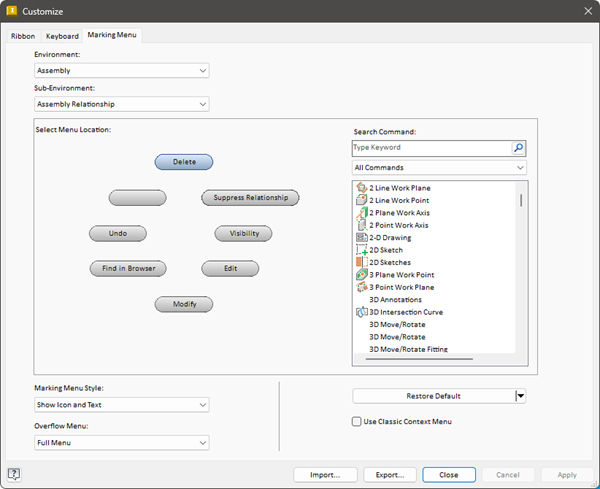Click the 2D Sketches command icon
The image size is (600, 489).
(x=362, y=262)
